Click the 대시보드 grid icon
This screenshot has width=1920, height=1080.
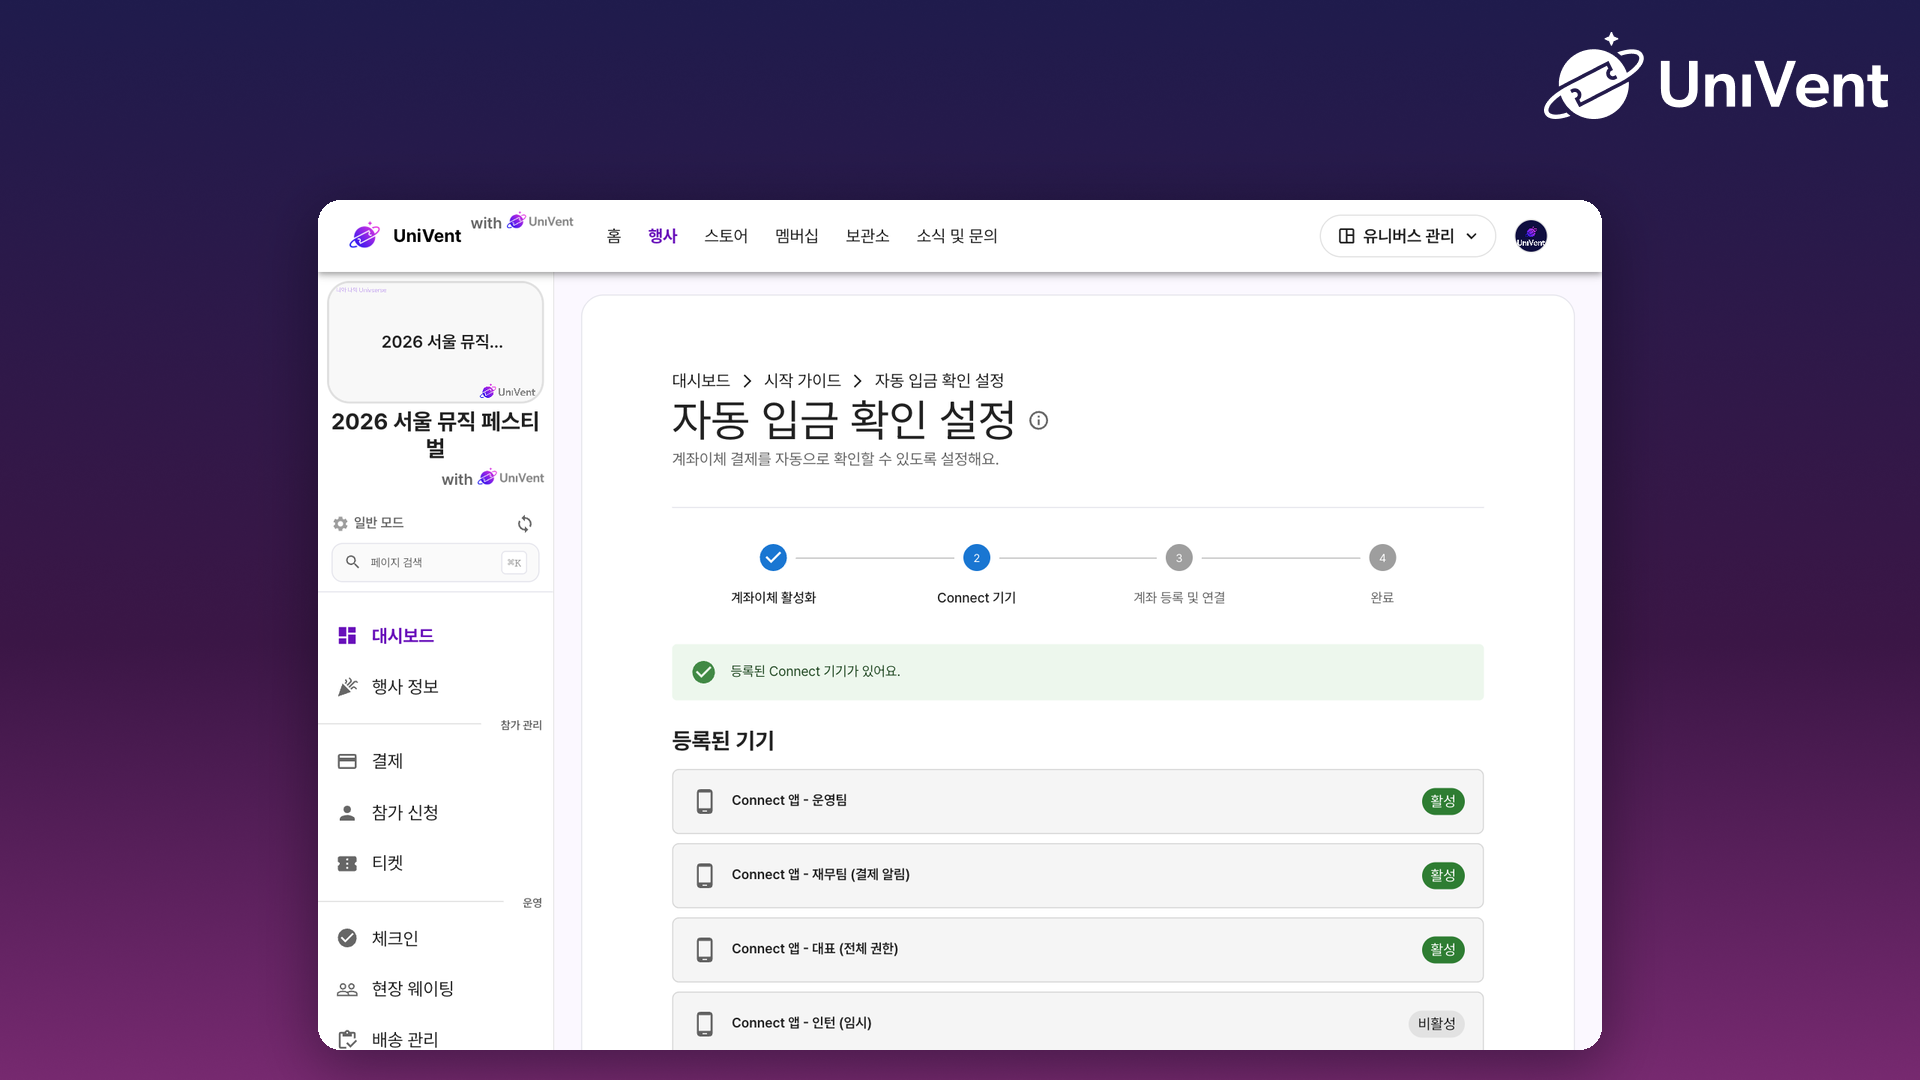click(347, 636)
